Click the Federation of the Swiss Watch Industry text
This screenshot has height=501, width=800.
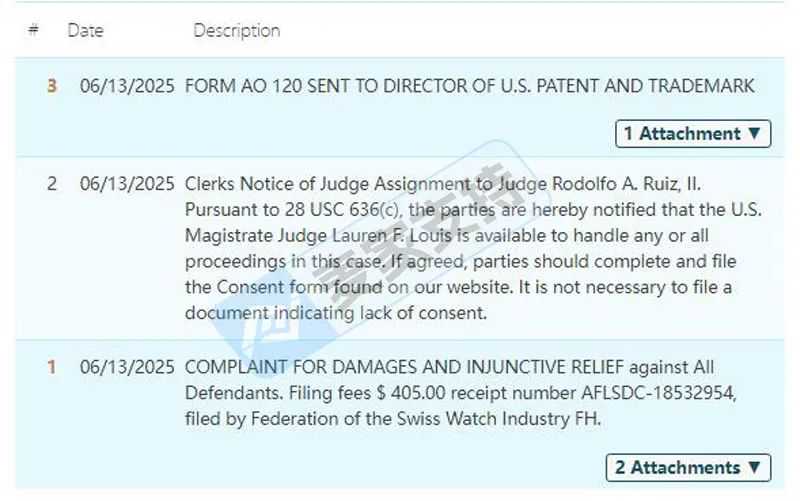425,419
